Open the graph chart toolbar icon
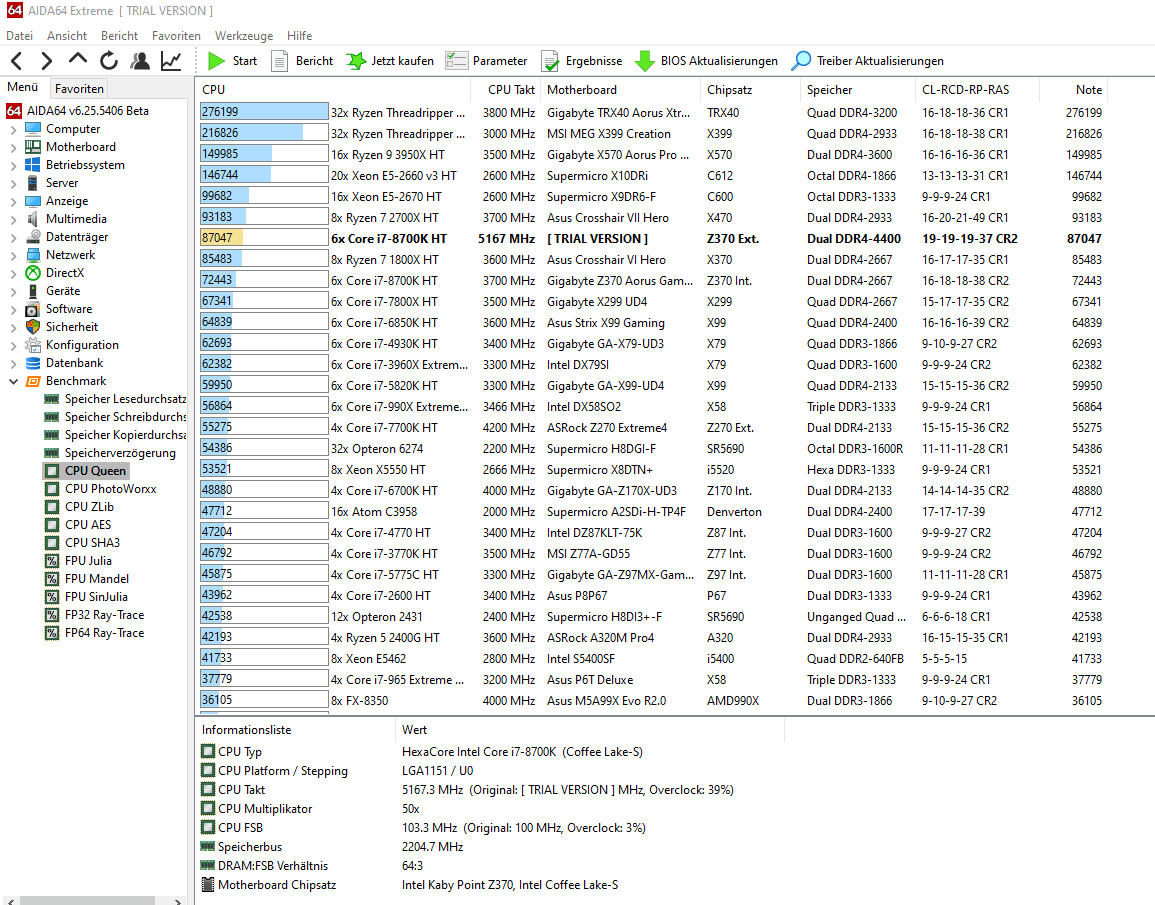 (171, 60)
